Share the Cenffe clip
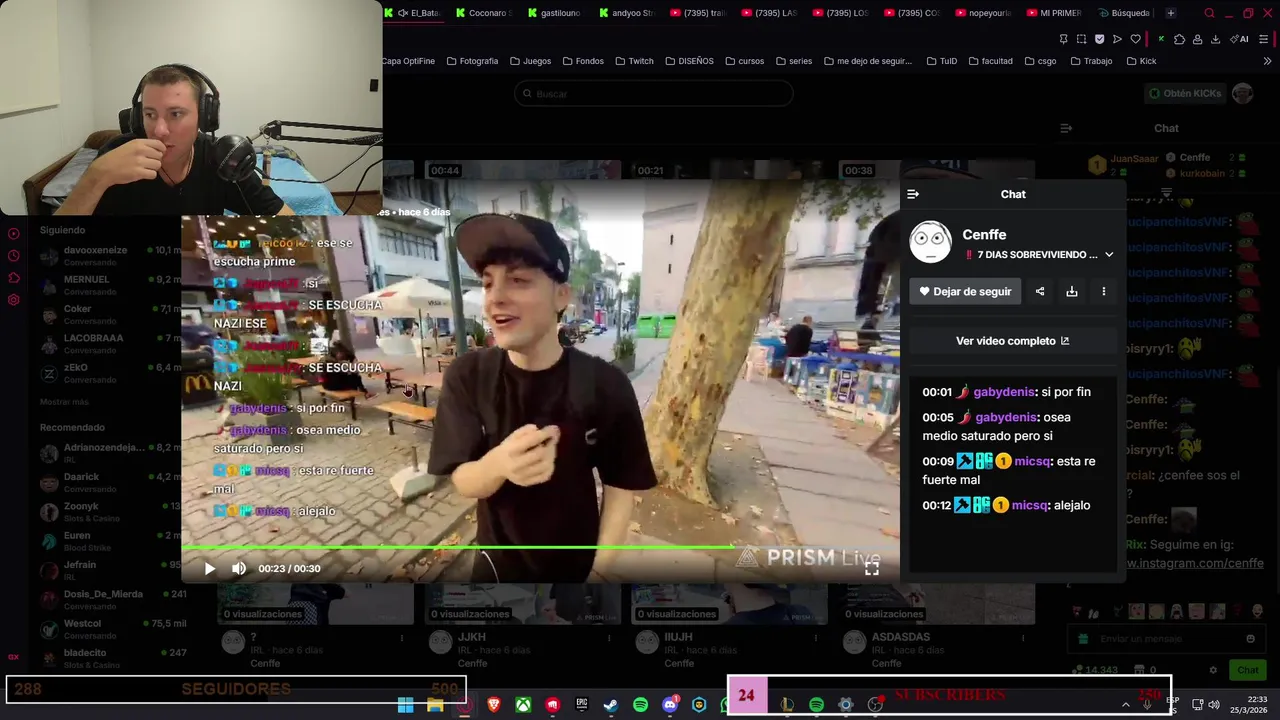This screenshot has width=1280, height=720. [1040, 291]
